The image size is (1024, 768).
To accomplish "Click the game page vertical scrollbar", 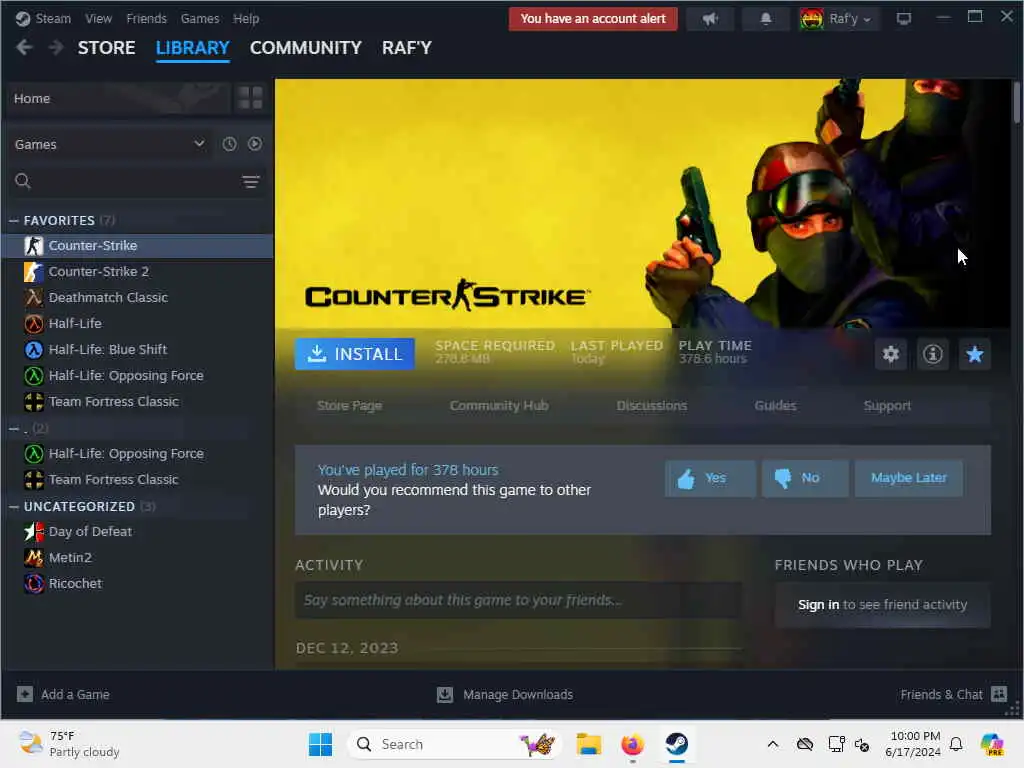I will (1017, 101).
